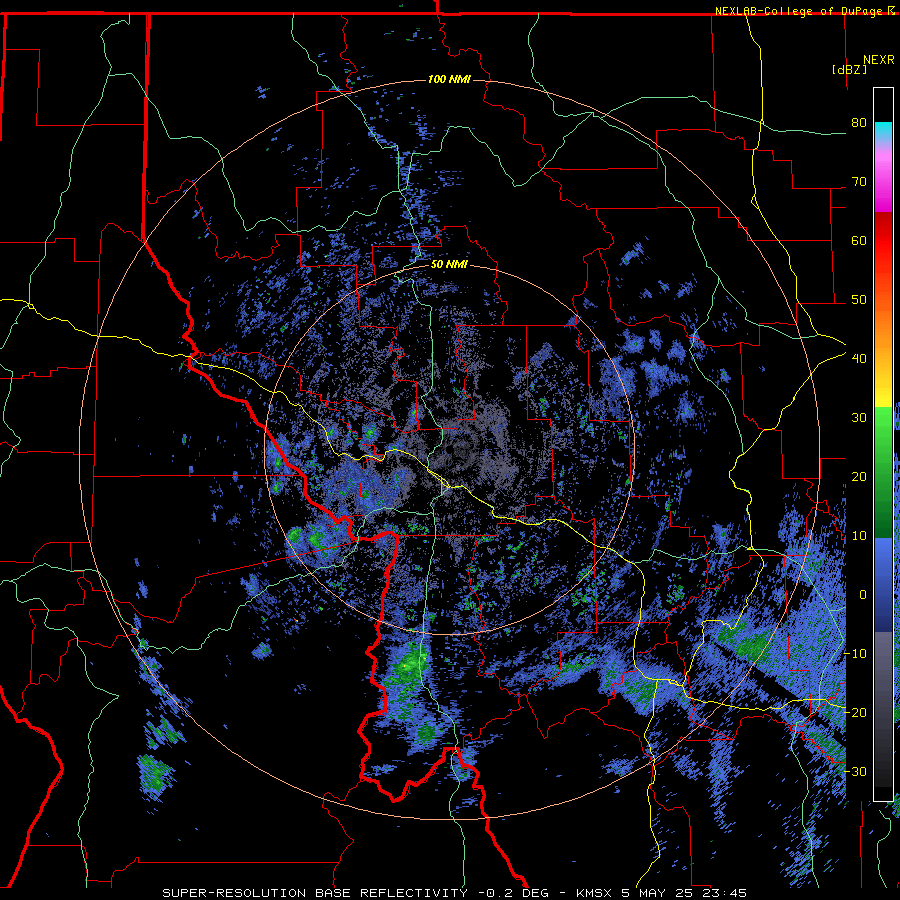Click the 80 dBZ value on color scale
This screenshot has width=900, height=900.
click(859, 123)
